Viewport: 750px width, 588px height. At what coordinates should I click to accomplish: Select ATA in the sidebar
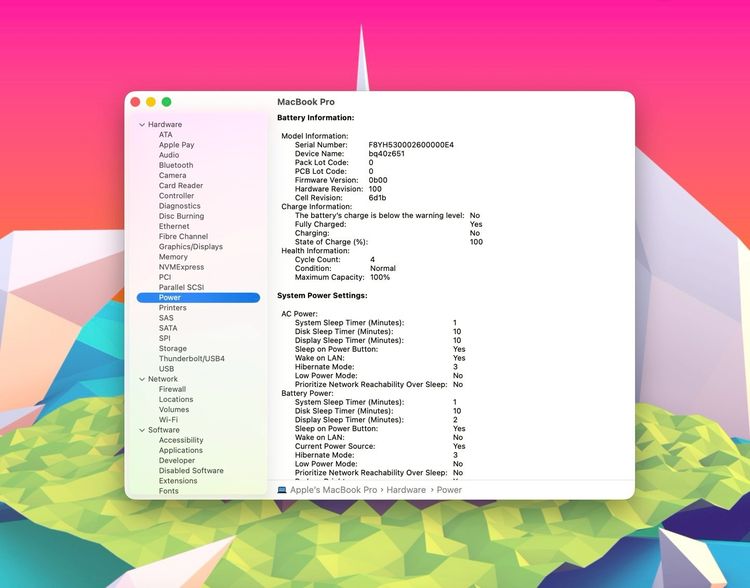point(165,134)
